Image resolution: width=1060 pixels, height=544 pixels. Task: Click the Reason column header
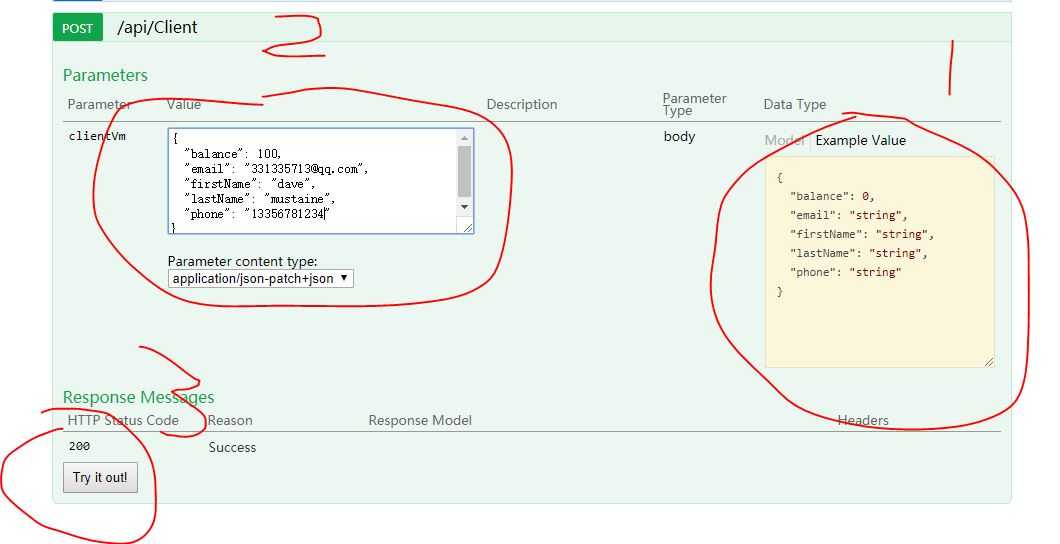(x=230, y=420)
